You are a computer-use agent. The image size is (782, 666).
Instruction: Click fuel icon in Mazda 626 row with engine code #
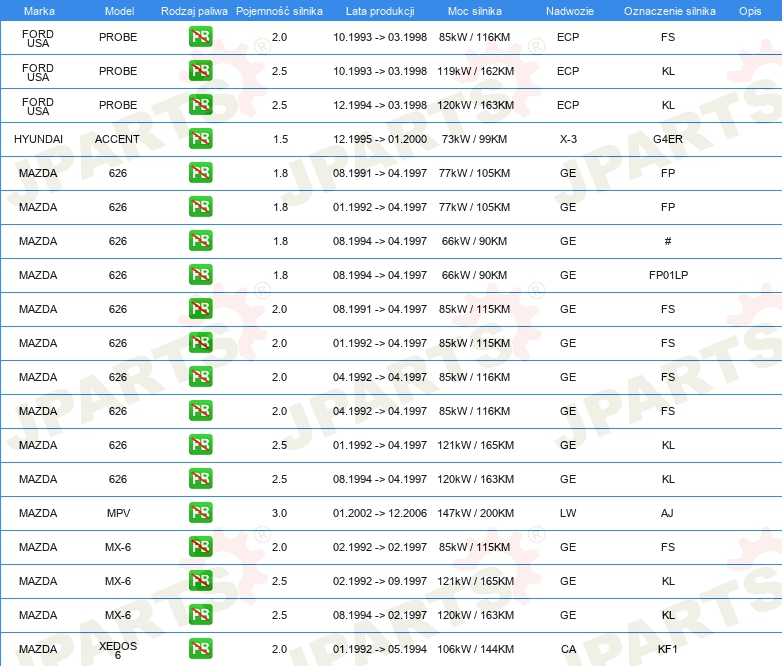[x=200, y=240]
